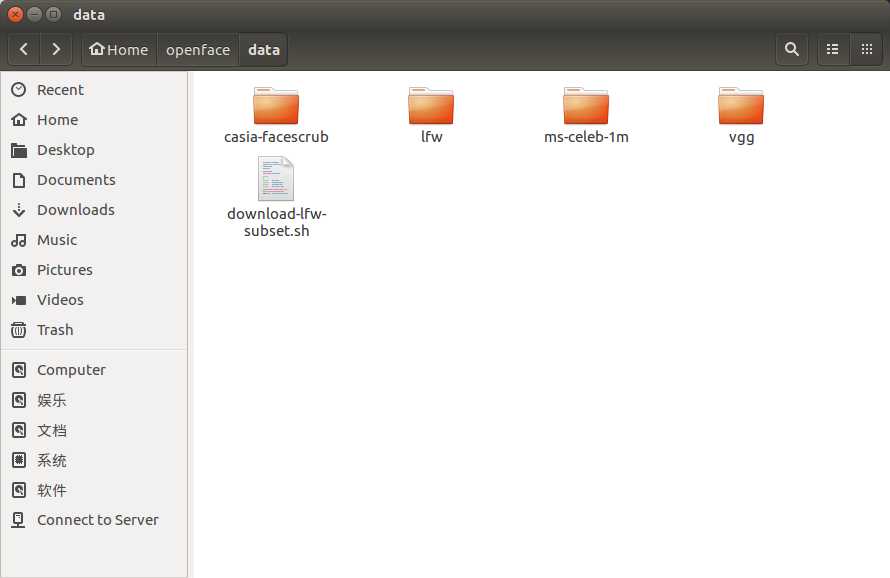The width and height of the screenshot is (890, 578).
Task: Open Documents in the sidebar
Action: [94, 180]
